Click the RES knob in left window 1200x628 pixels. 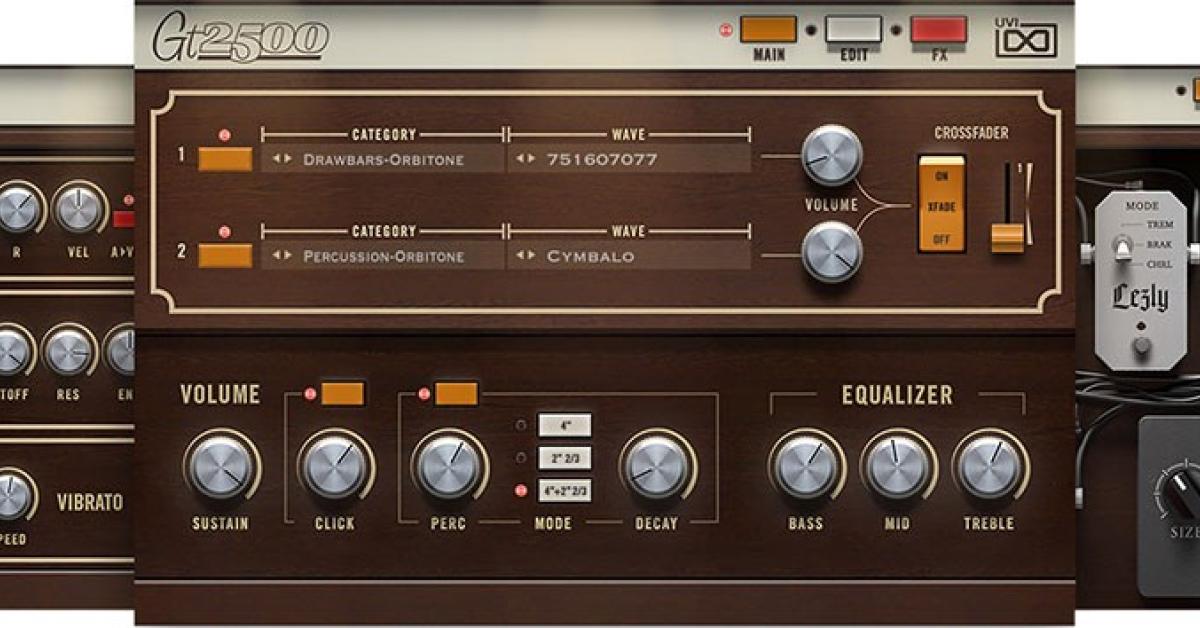68,352
